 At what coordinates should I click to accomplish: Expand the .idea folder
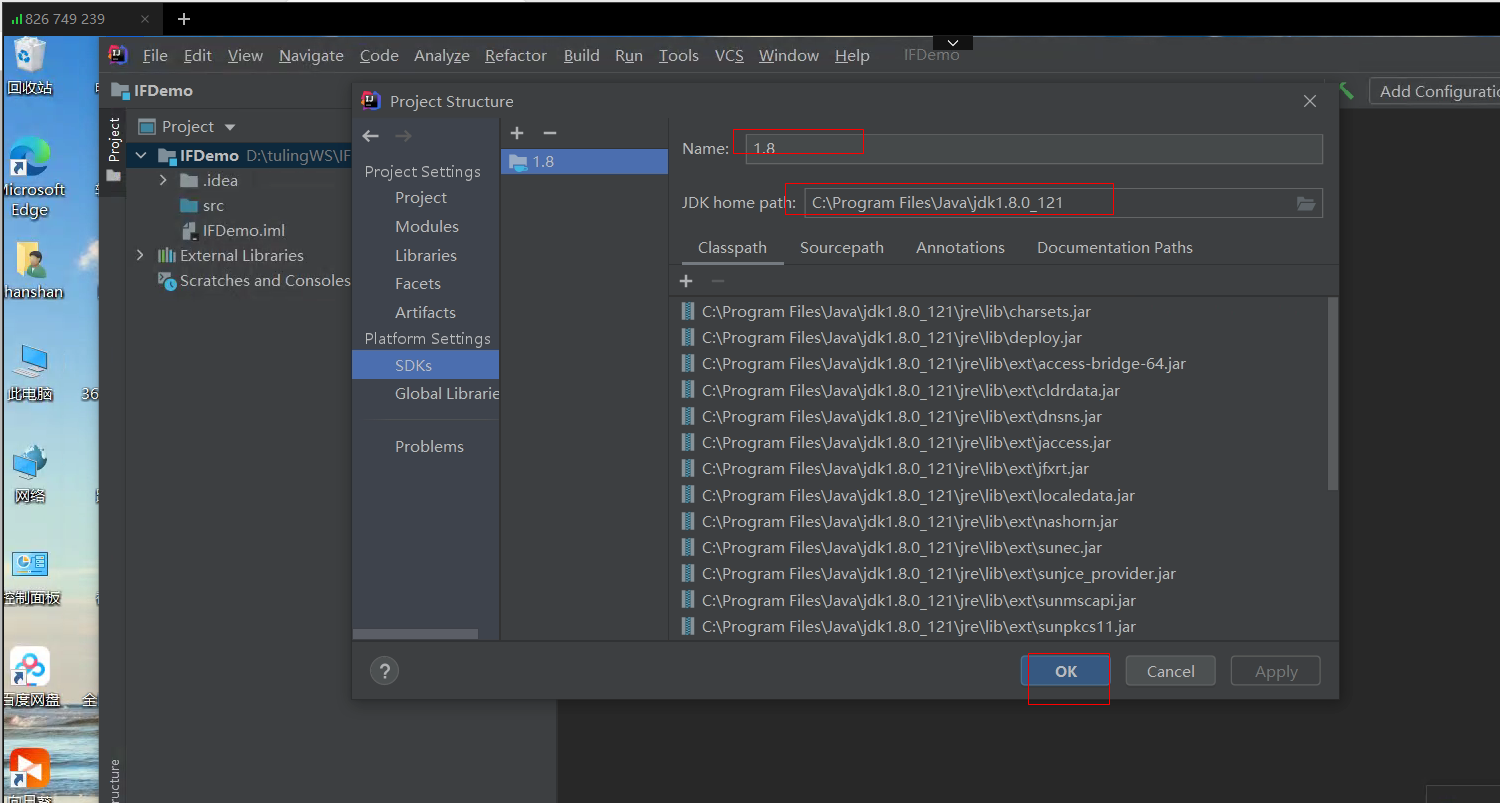163,181
